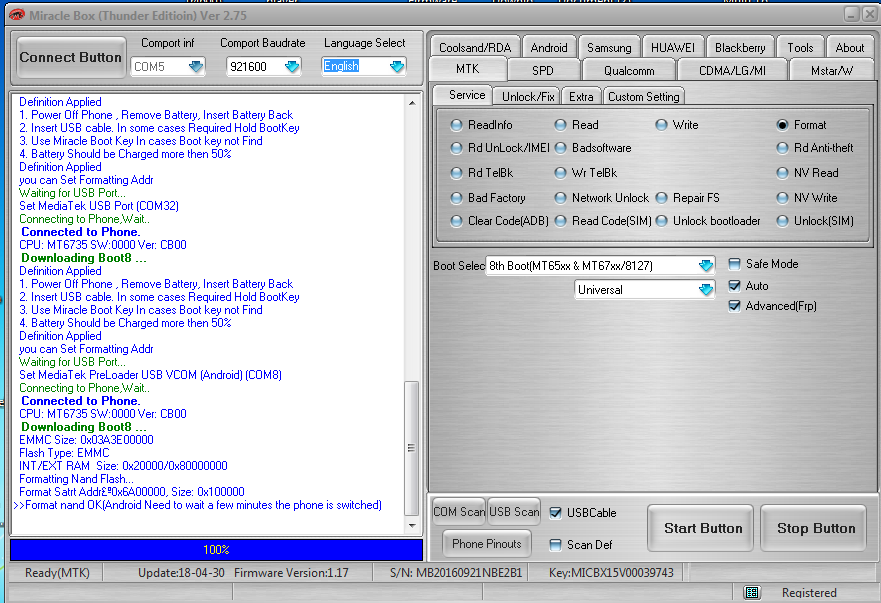This screenshot has height=603, width=881.
Task: Click the blue 100% progress bar
Action: pyautogui.click(x=216, y=550)
